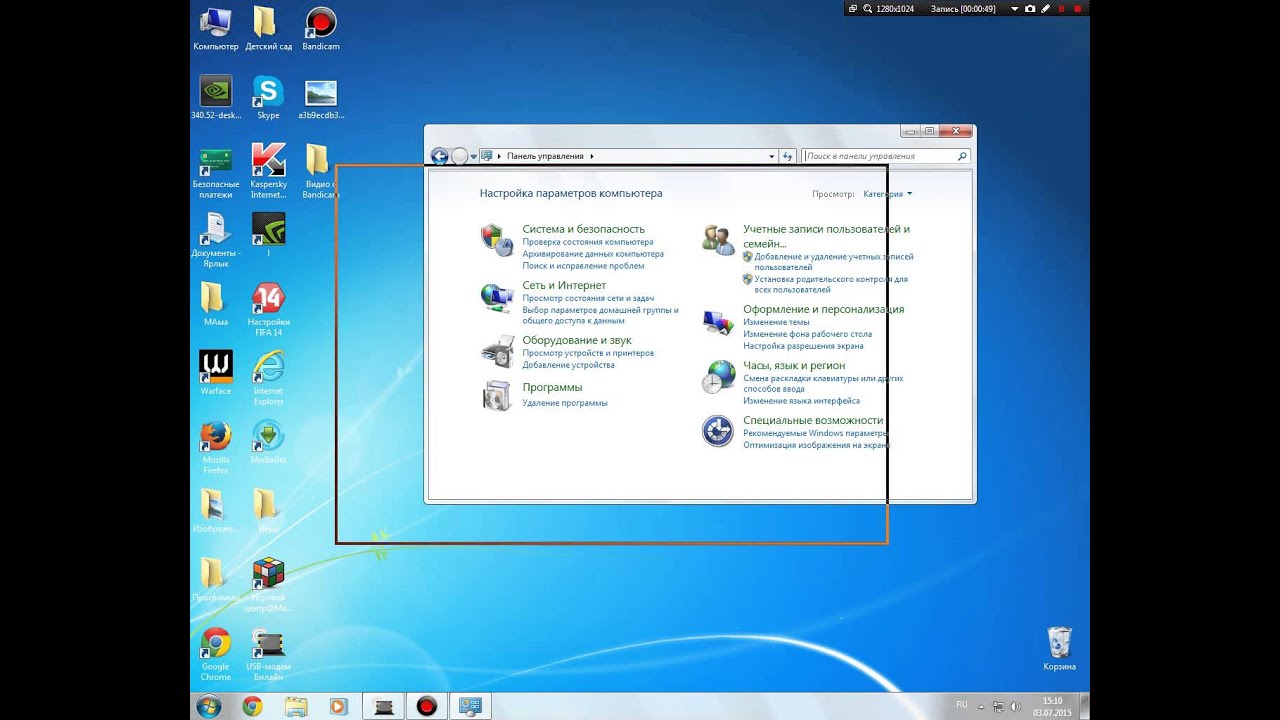Open Chrome from the taskbar
The height and width of the screenshot is (720, 1280).
tap(252, 706)
